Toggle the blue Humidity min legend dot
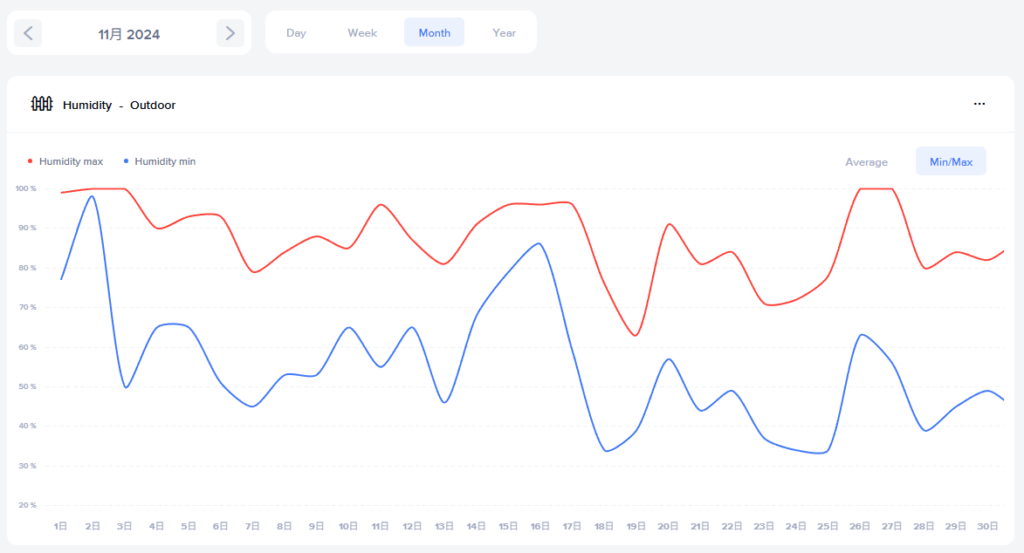The width and height of the screenshot is (1024, 553). (126, 161)
